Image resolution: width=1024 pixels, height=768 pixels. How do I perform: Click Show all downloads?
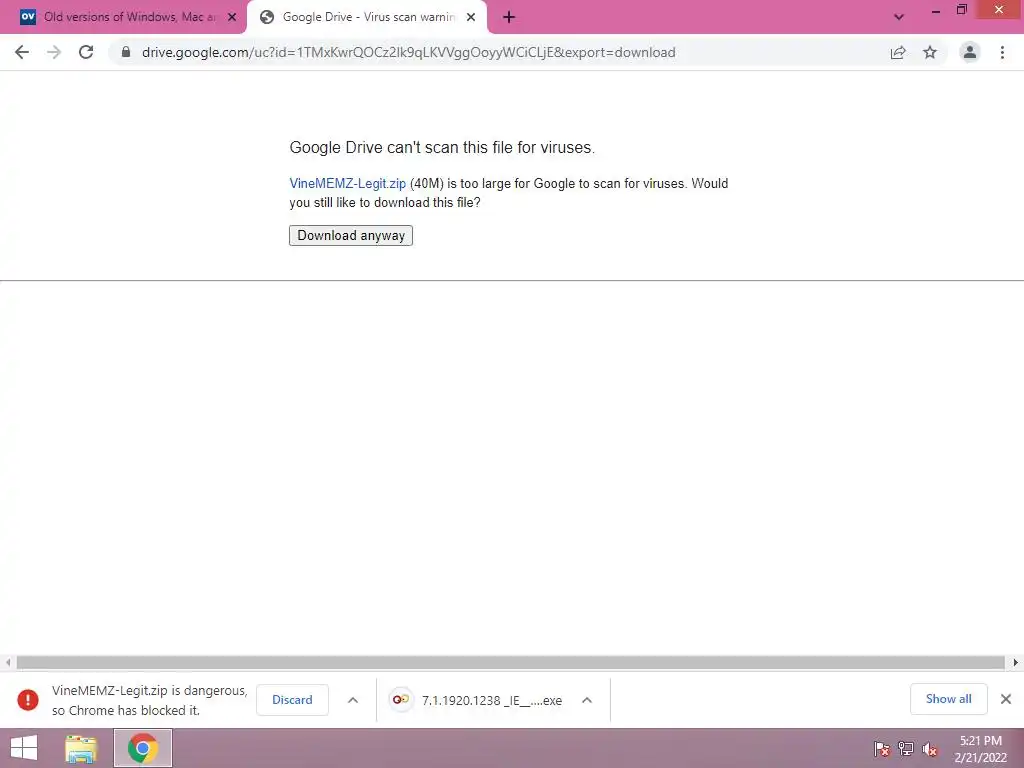(x=948, y=699)
